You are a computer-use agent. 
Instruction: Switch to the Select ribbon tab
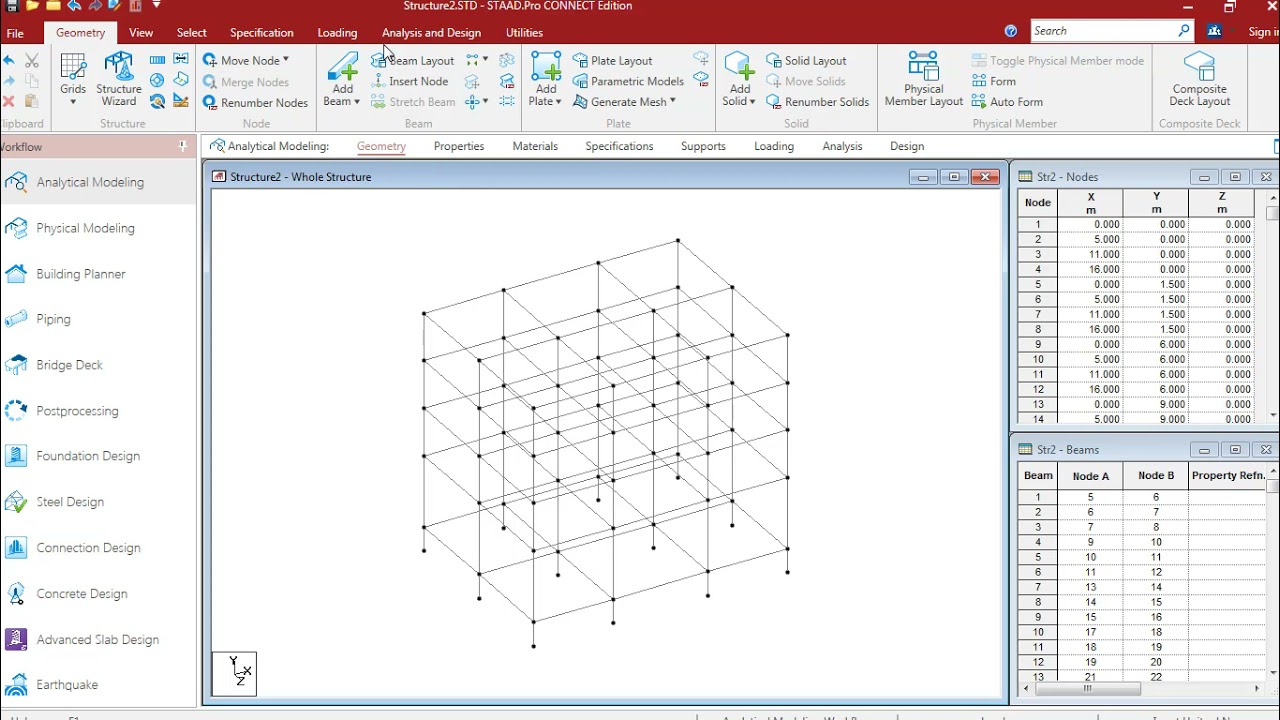click(x=192, y=33)
